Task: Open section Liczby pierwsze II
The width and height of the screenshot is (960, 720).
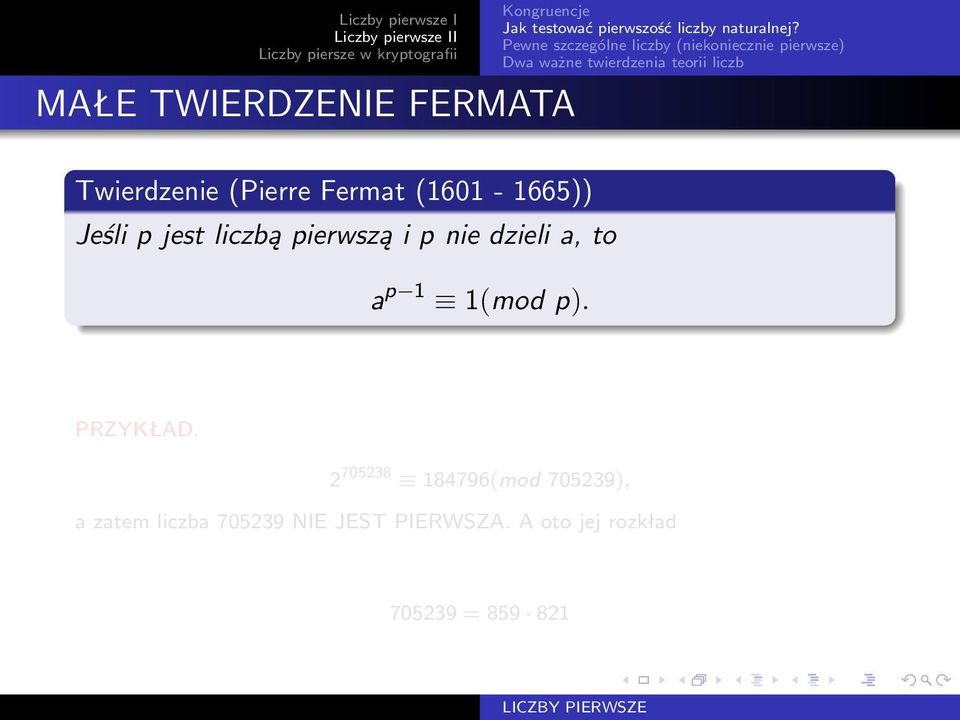Action: tap(396, 37)
